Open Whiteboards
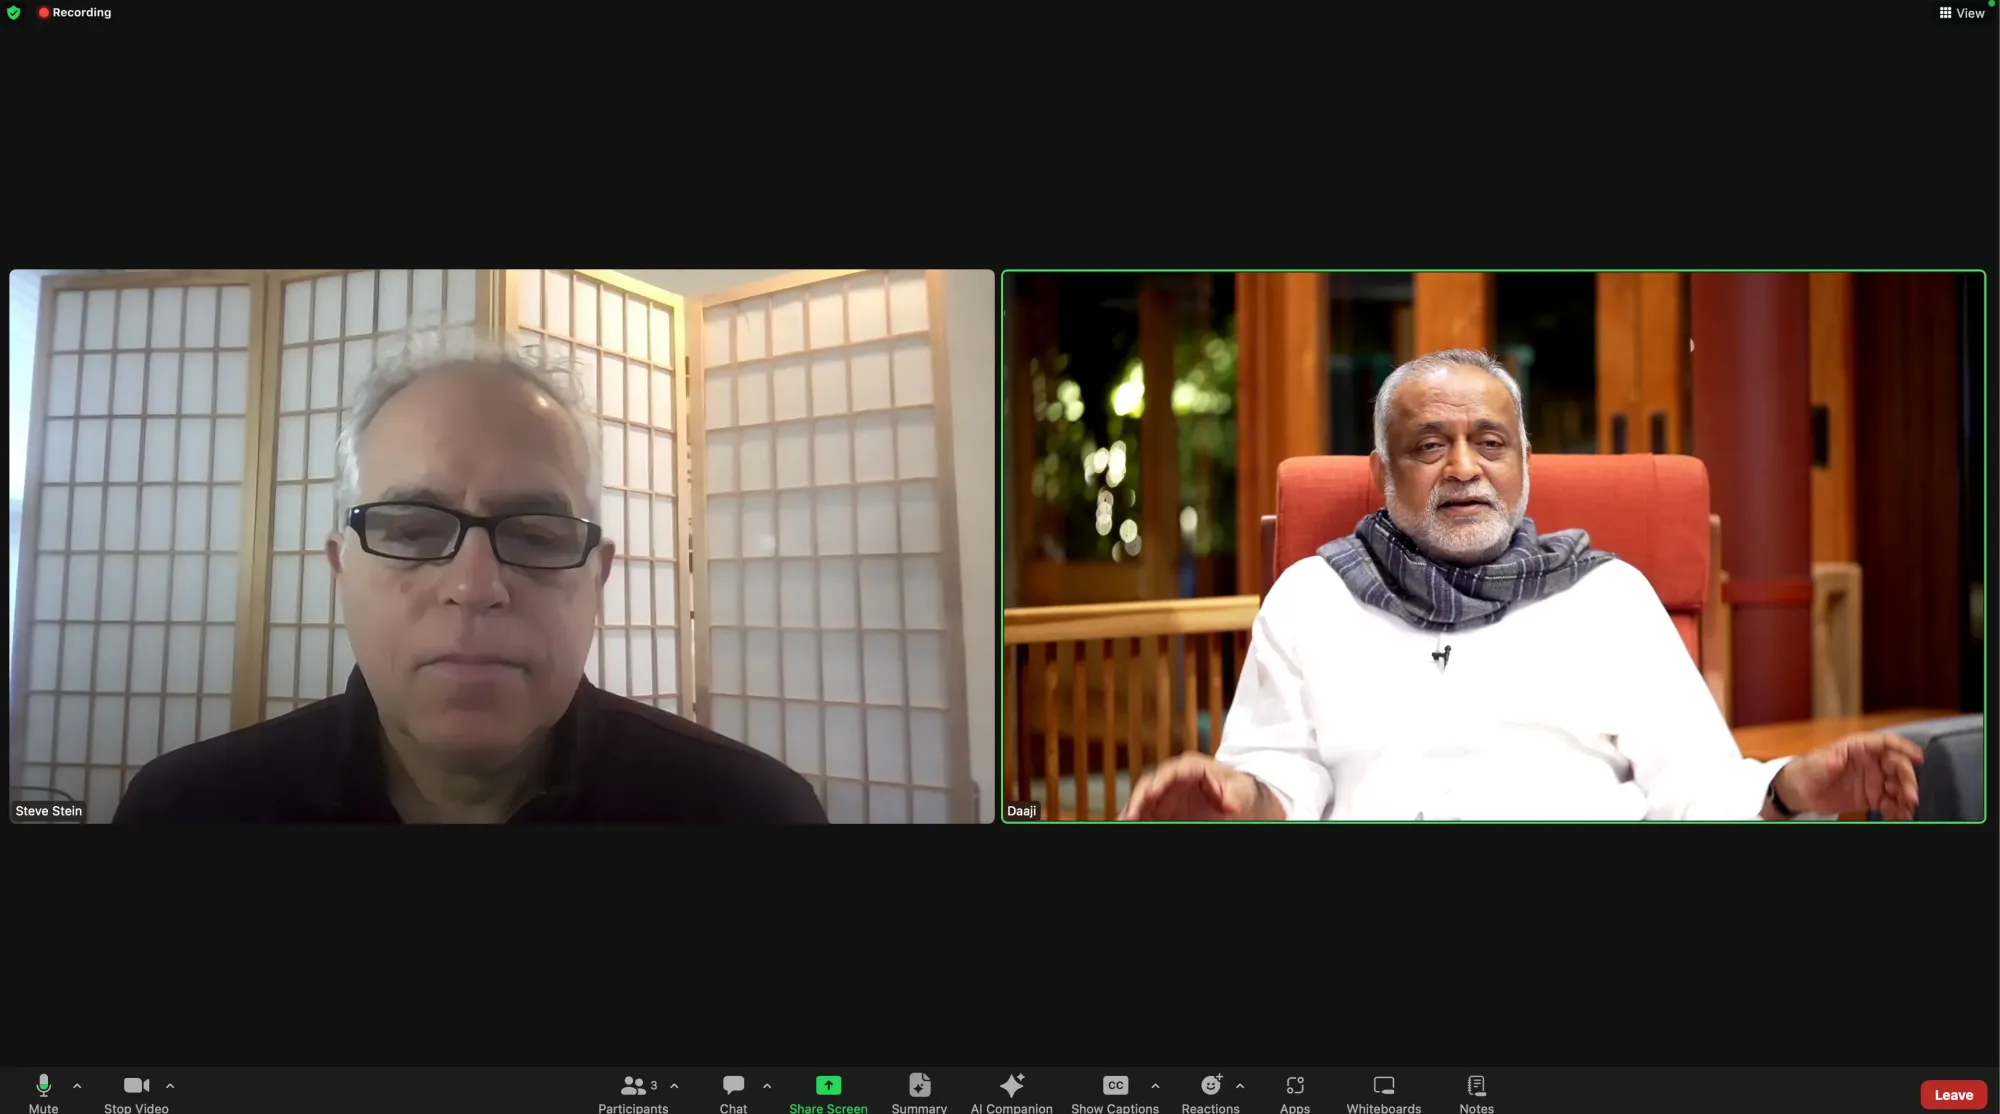This screenshot has height=1114, width=2000. [1383, 1092]
